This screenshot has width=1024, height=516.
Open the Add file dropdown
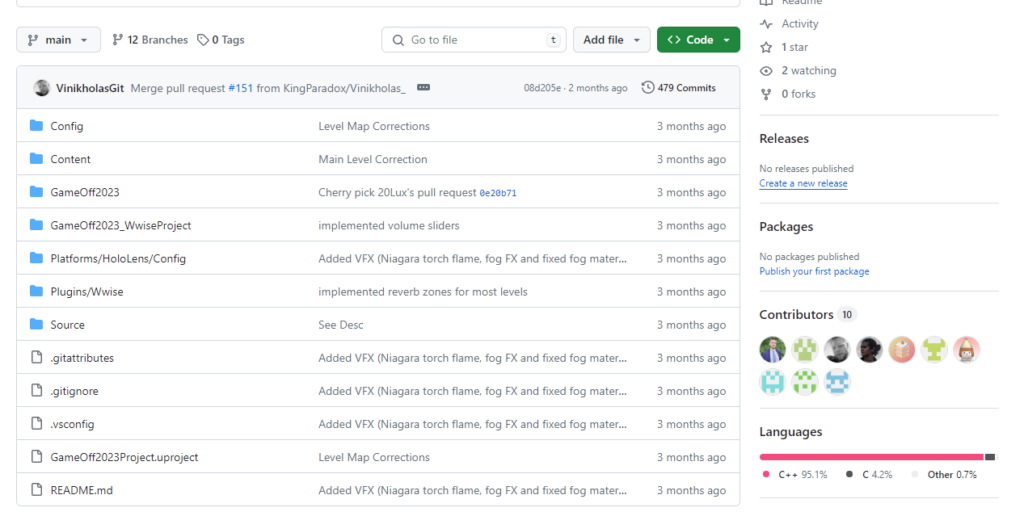[x=611, y=40]
